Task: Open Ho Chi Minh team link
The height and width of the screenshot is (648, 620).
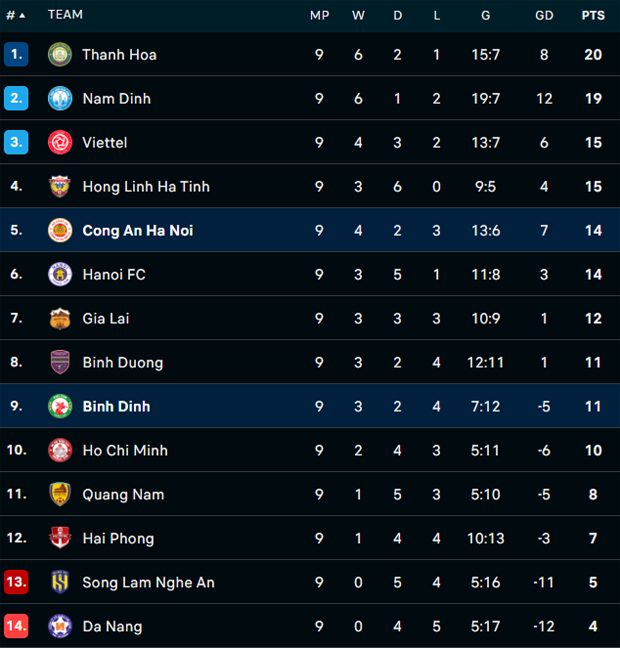Action: pyautogui.click(x=125, y=451)
